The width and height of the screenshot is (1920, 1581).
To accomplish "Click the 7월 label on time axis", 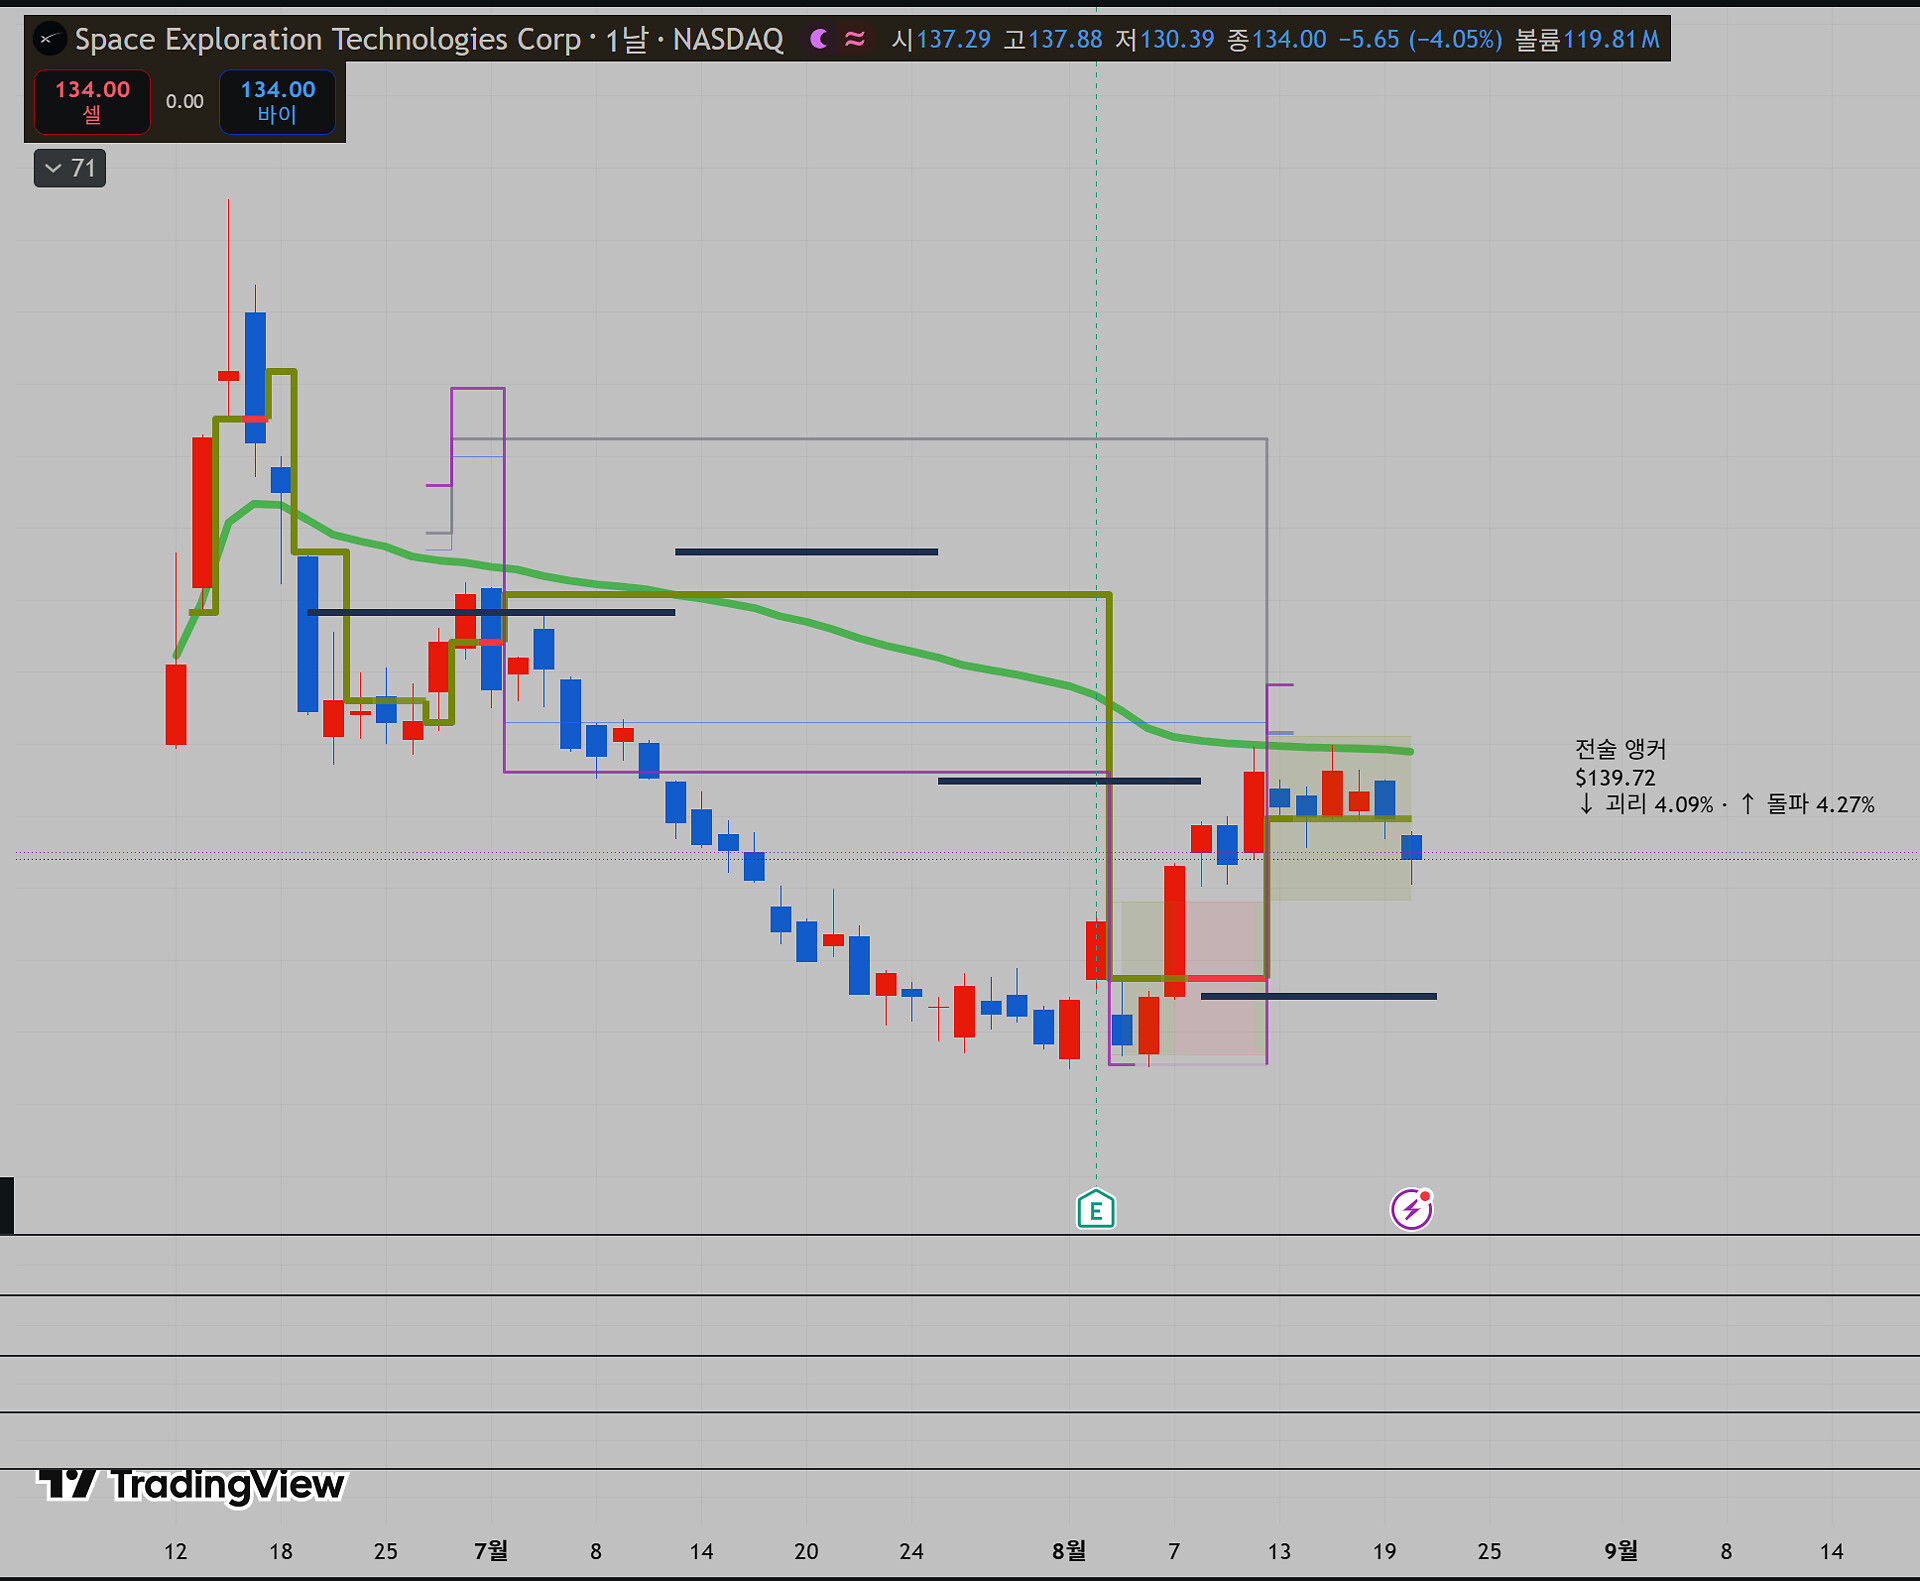I will coord(491,1550).
